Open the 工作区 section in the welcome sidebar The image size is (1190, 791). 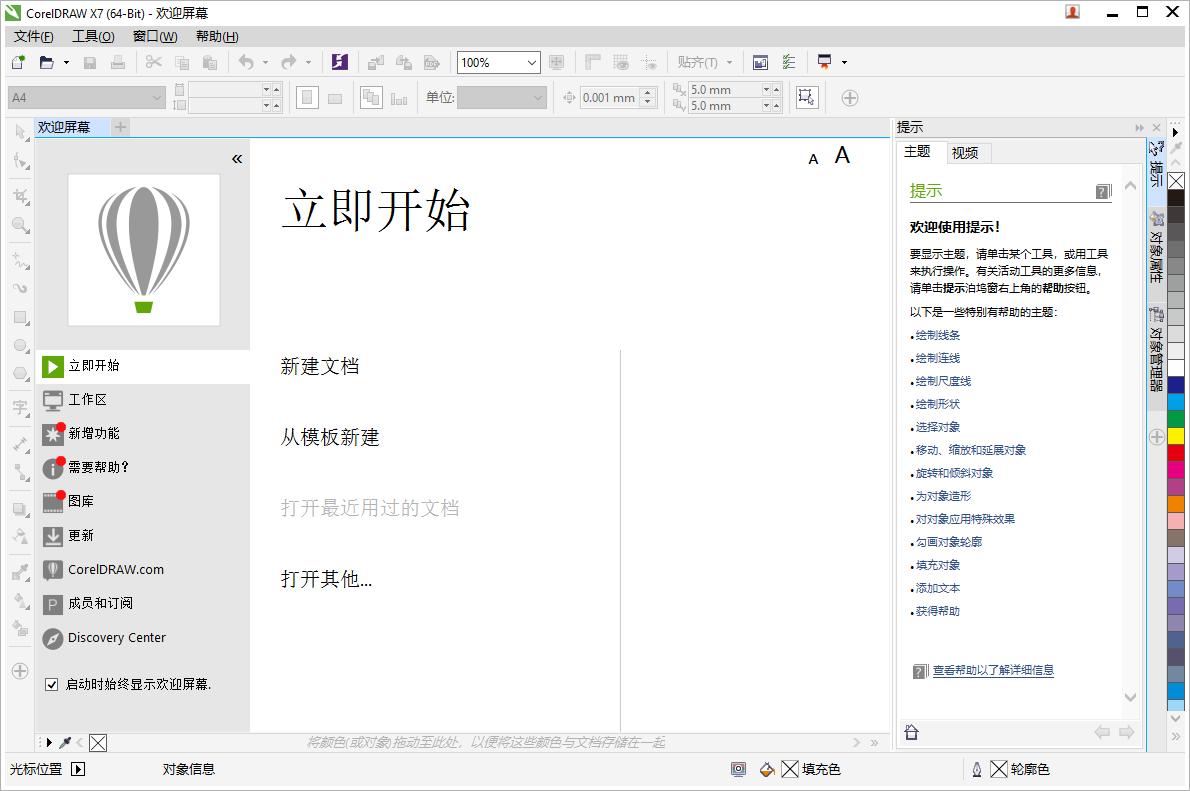143,399
